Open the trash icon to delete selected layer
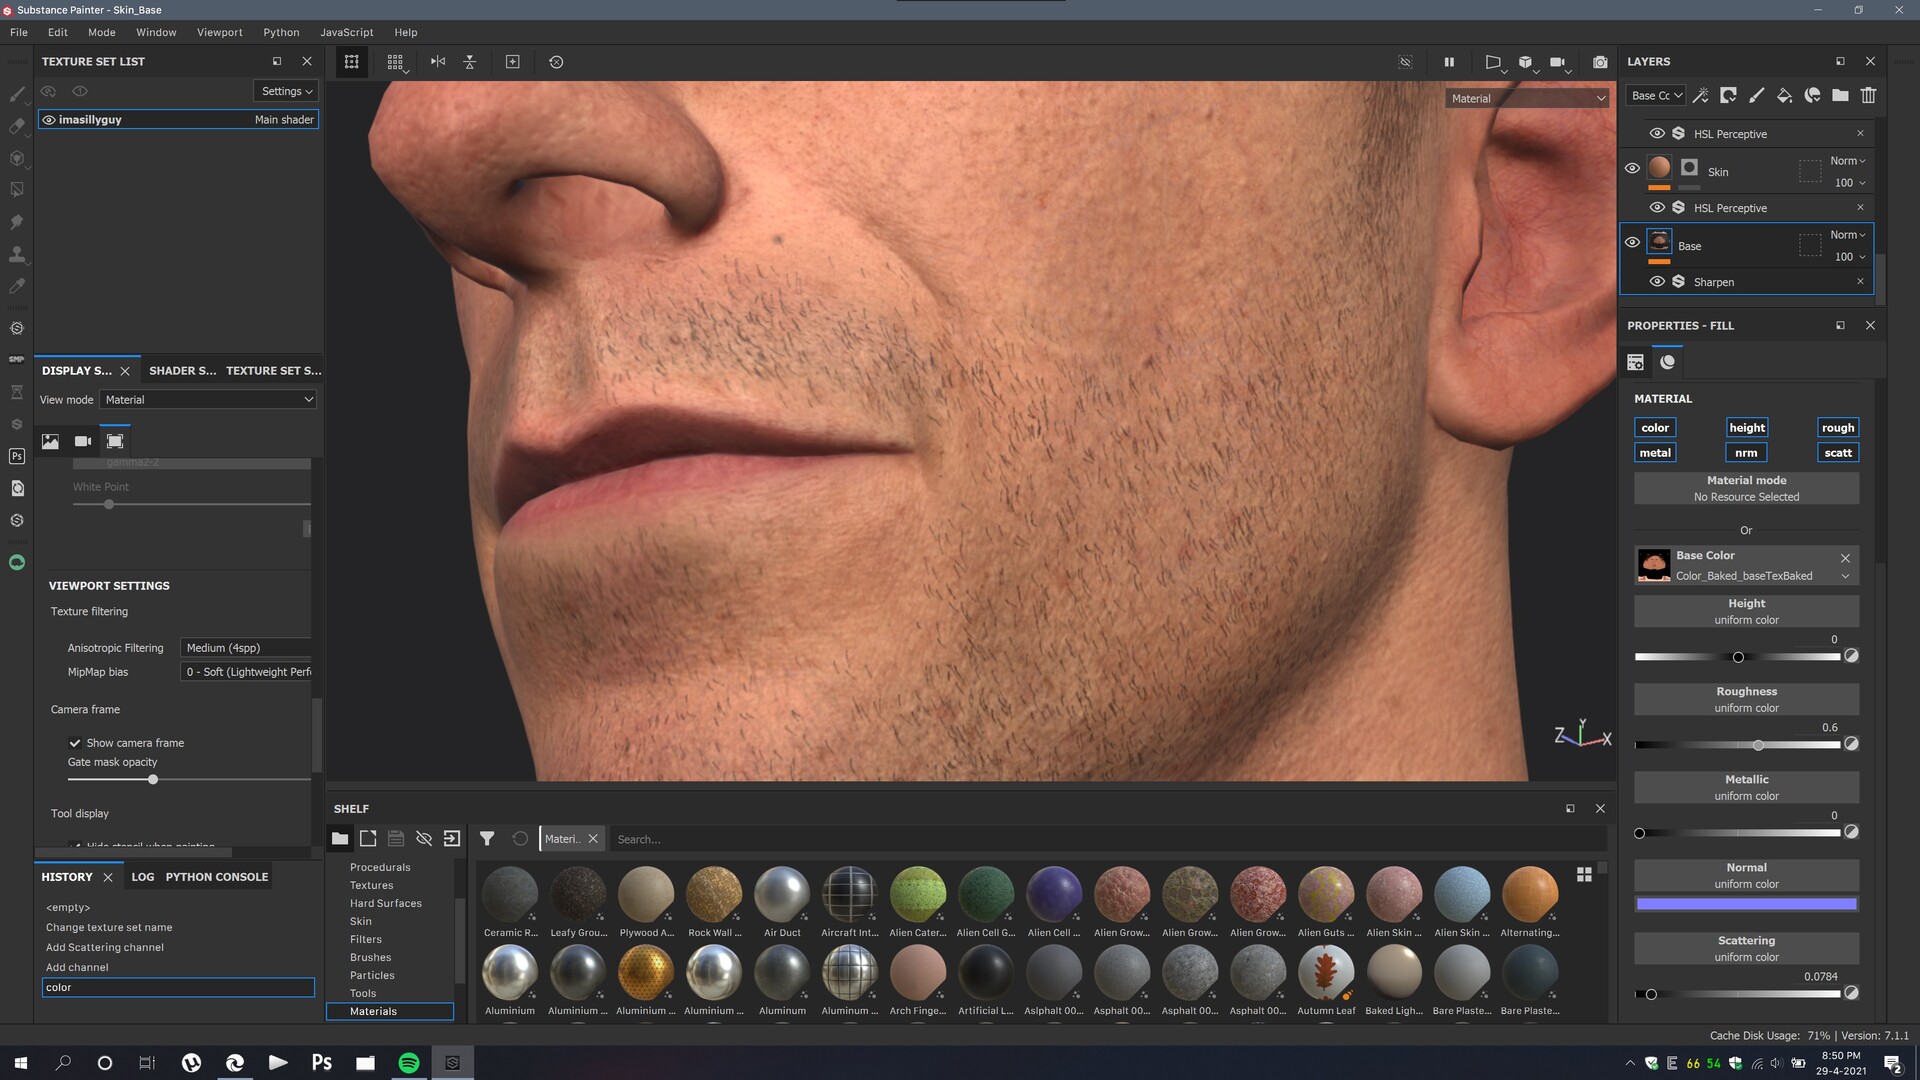The height and width of the screenshot is (1080, 1920). point(1868,96)
